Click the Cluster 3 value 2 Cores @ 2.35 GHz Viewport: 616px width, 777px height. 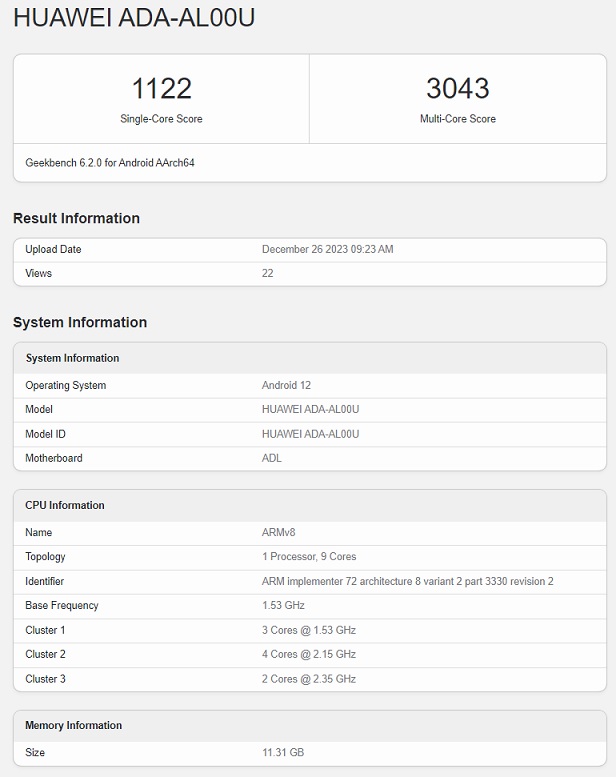(x=309, y=679)
